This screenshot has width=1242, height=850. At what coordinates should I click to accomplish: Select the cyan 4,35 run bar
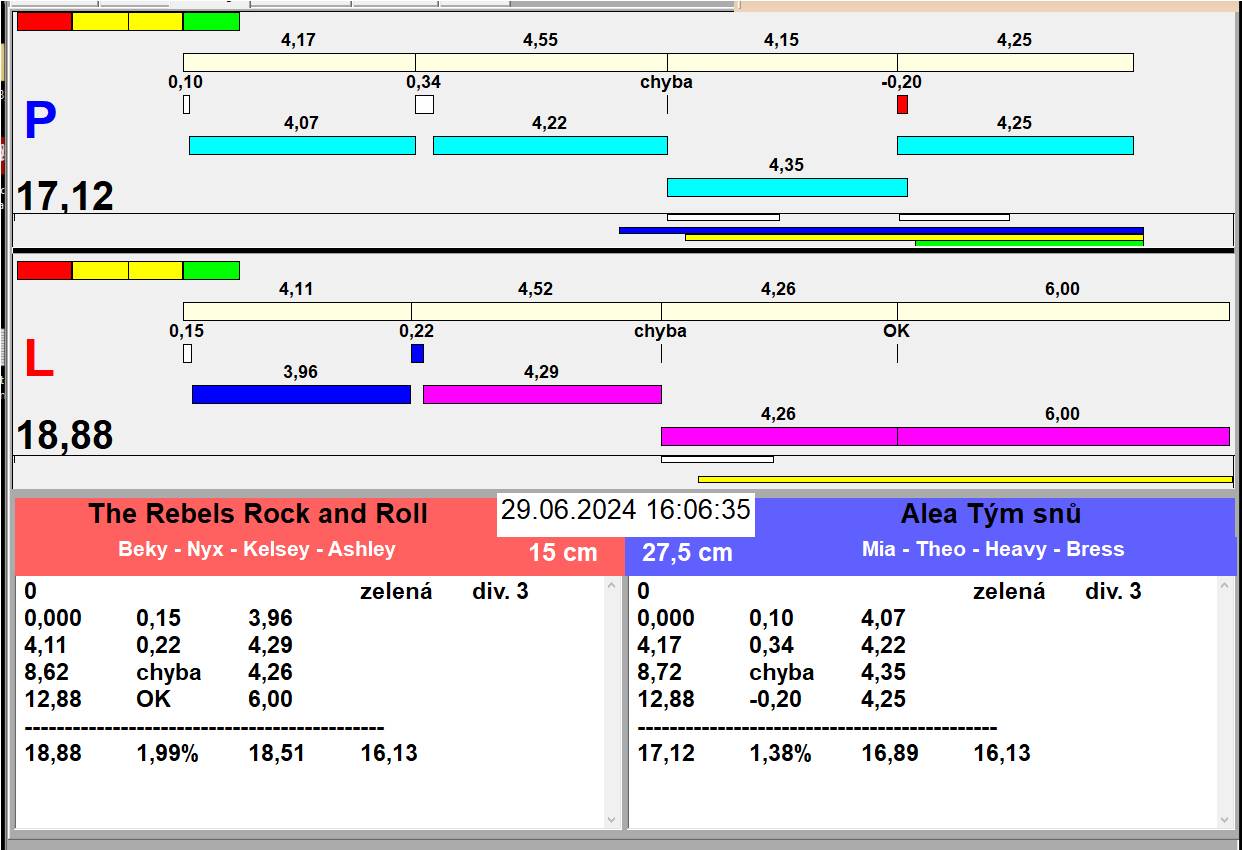coord(786,187)
